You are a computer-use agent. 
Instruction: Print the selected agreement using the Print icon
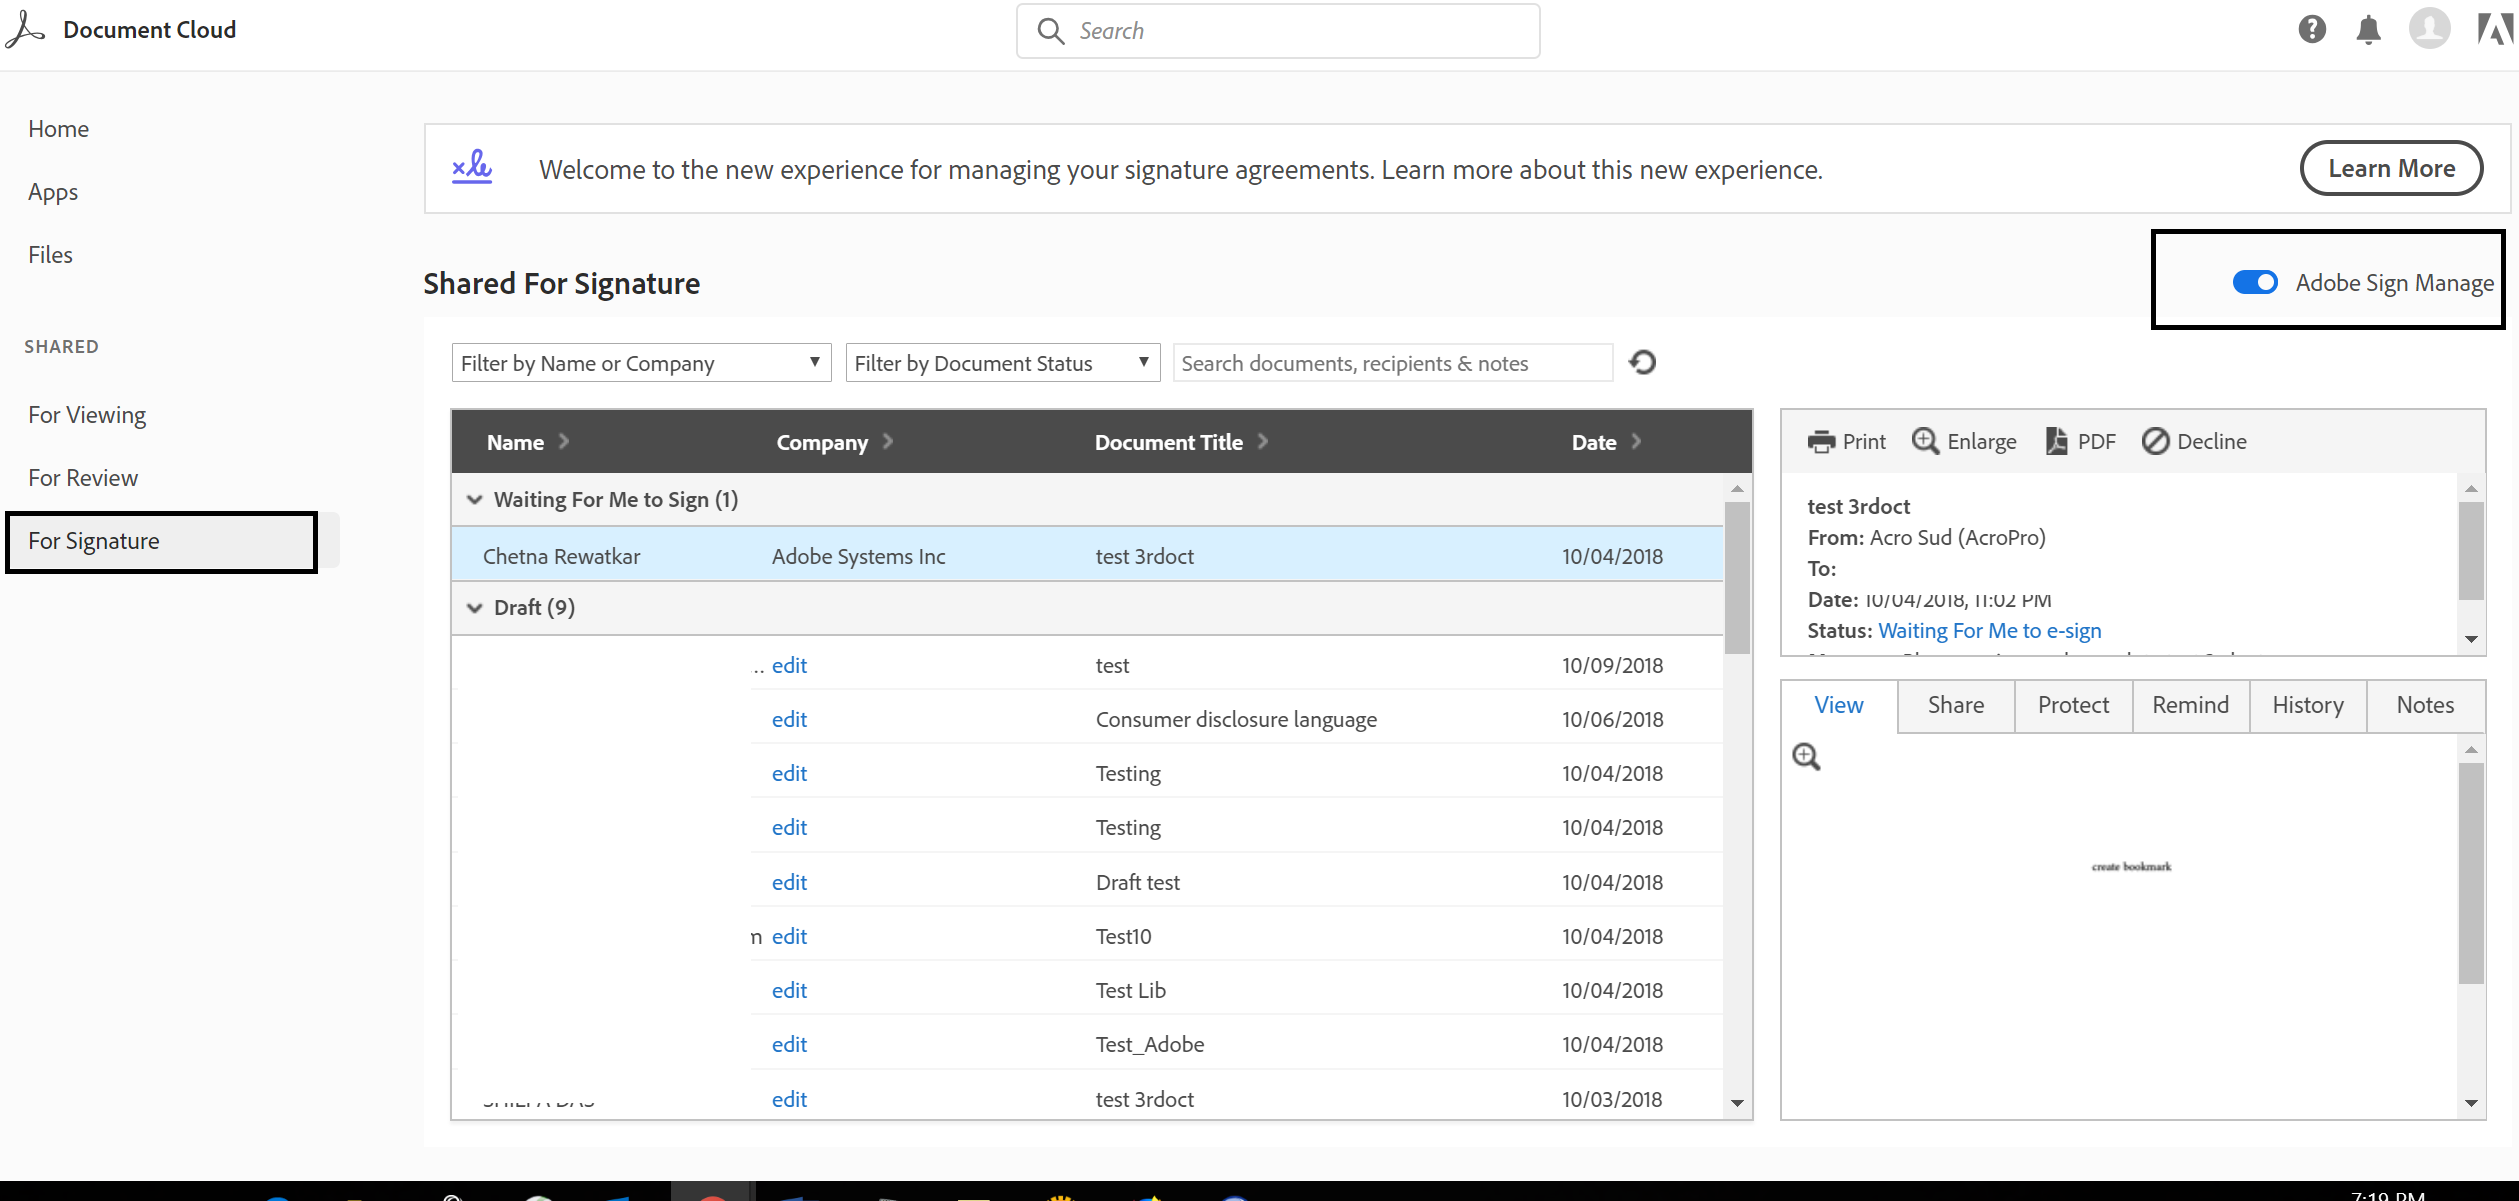1821,441
